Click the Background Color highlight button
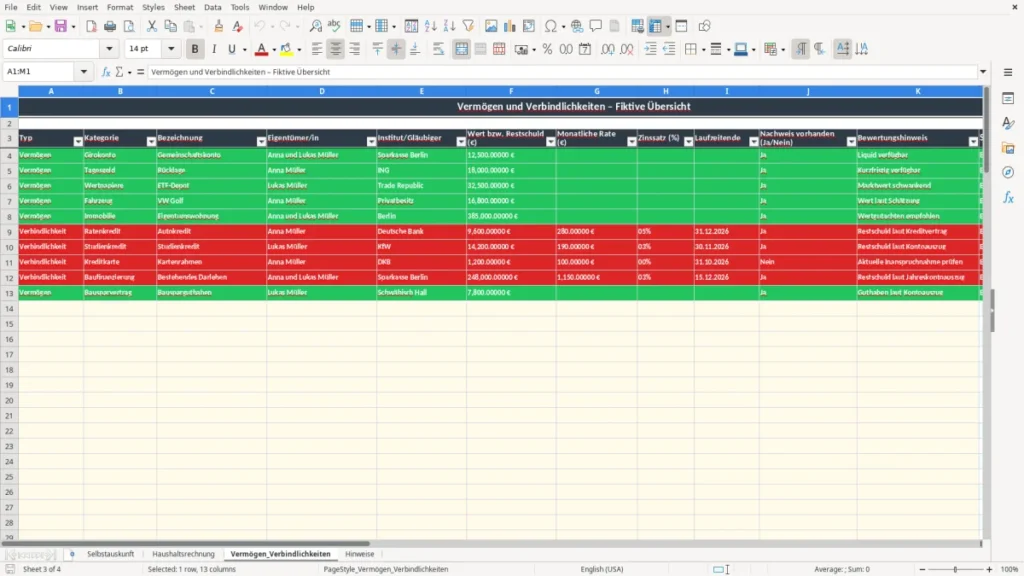 click(x=286, y=49)
